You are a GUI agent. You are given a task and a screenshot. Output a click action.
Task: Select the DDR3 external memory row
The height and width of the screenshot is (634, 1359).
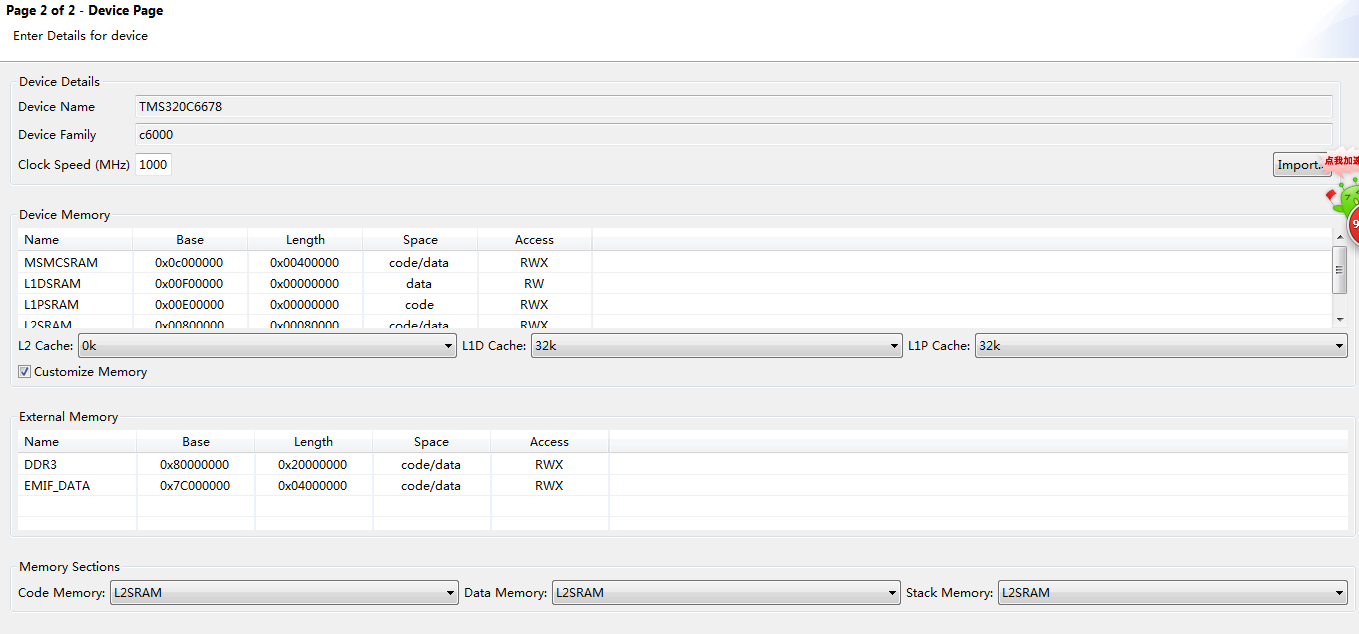click(683, 465)
